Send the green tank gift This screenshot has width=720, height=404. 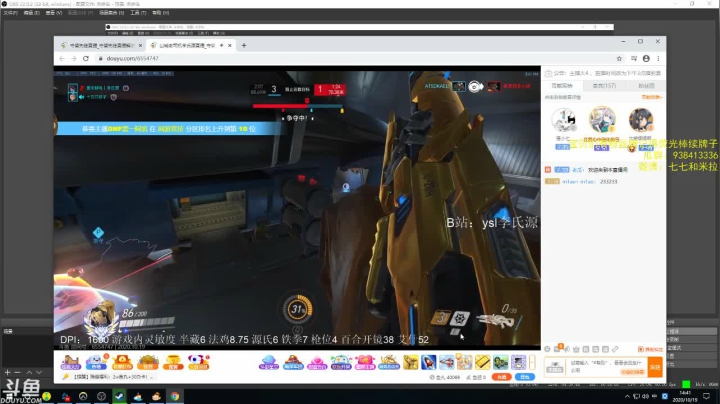[501, 362]
